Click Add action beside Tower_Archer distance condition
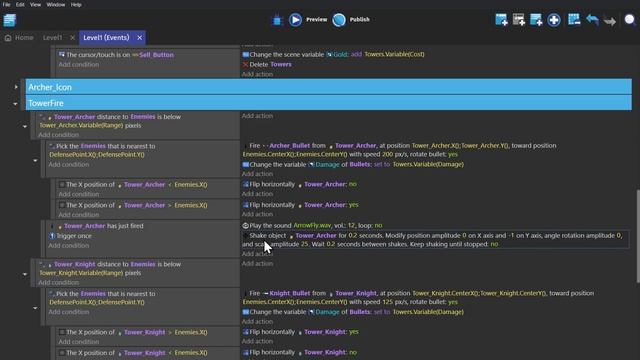Image resolution: width=640 pixels, height=360 pixels. coord(257,116)
